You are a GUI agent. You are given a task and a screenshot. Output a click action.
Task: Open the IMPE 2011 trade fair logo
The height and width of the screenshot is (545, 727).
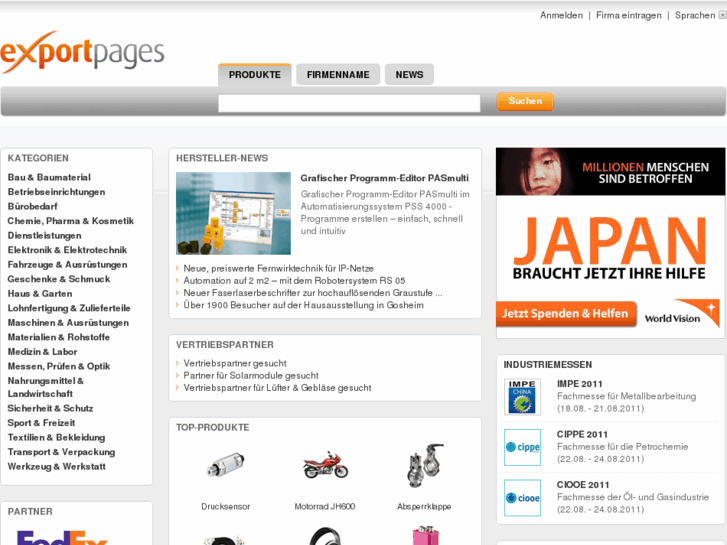pos(522,397)
